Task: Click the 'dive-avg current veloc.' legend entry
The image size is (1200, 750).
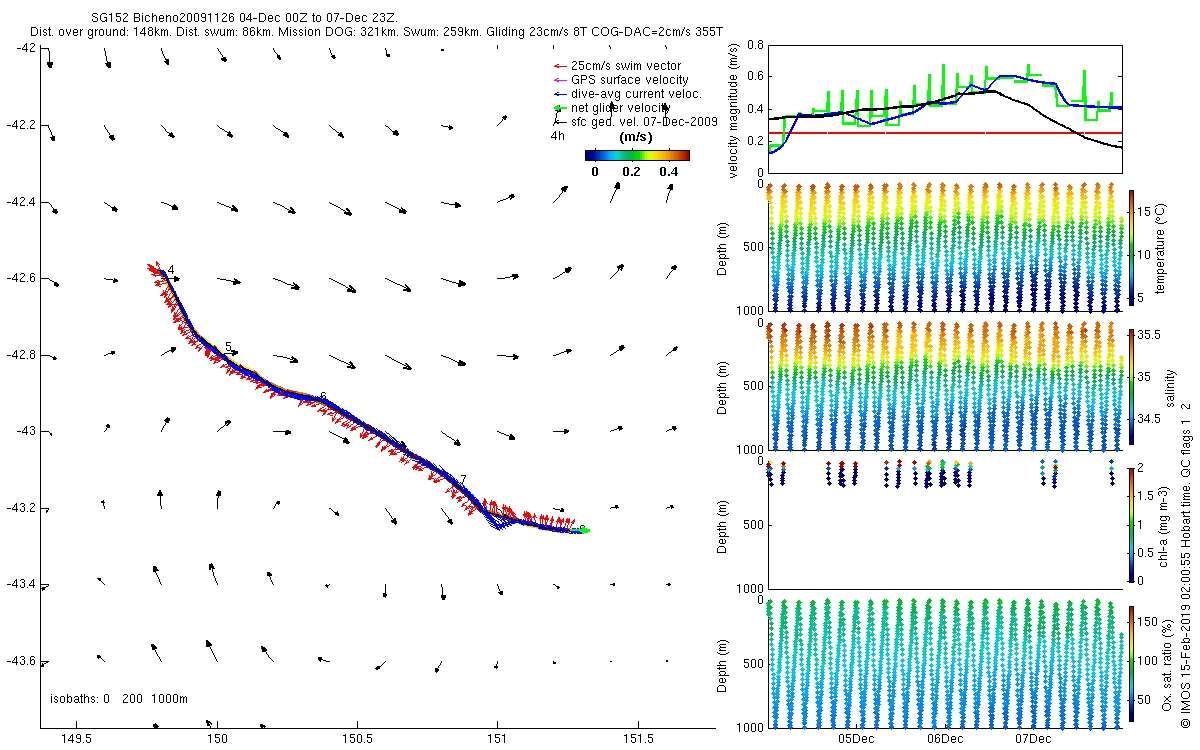Action: (x=636, y=94)
